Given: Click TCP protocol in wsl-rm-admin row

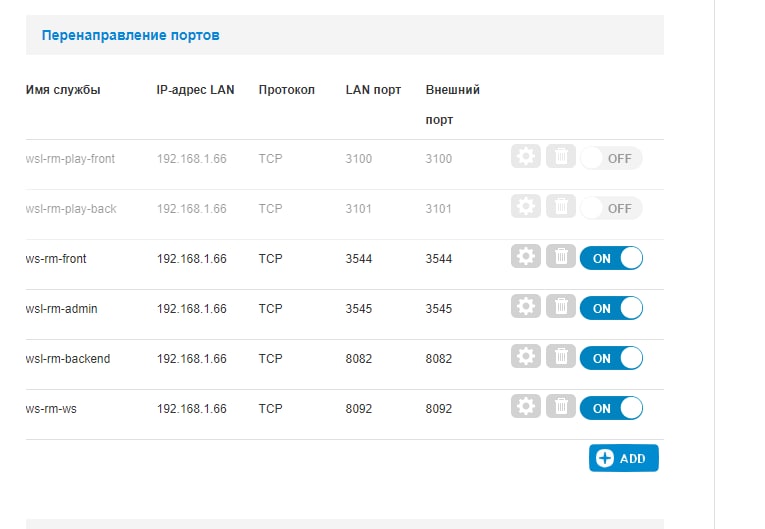Looking at the screenshot, I should (x=270, y=308).
